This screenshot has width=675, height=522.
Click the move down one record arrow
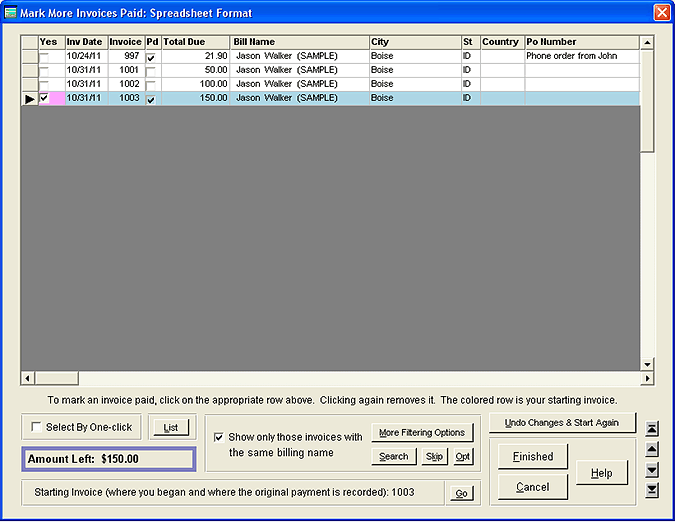653,470
